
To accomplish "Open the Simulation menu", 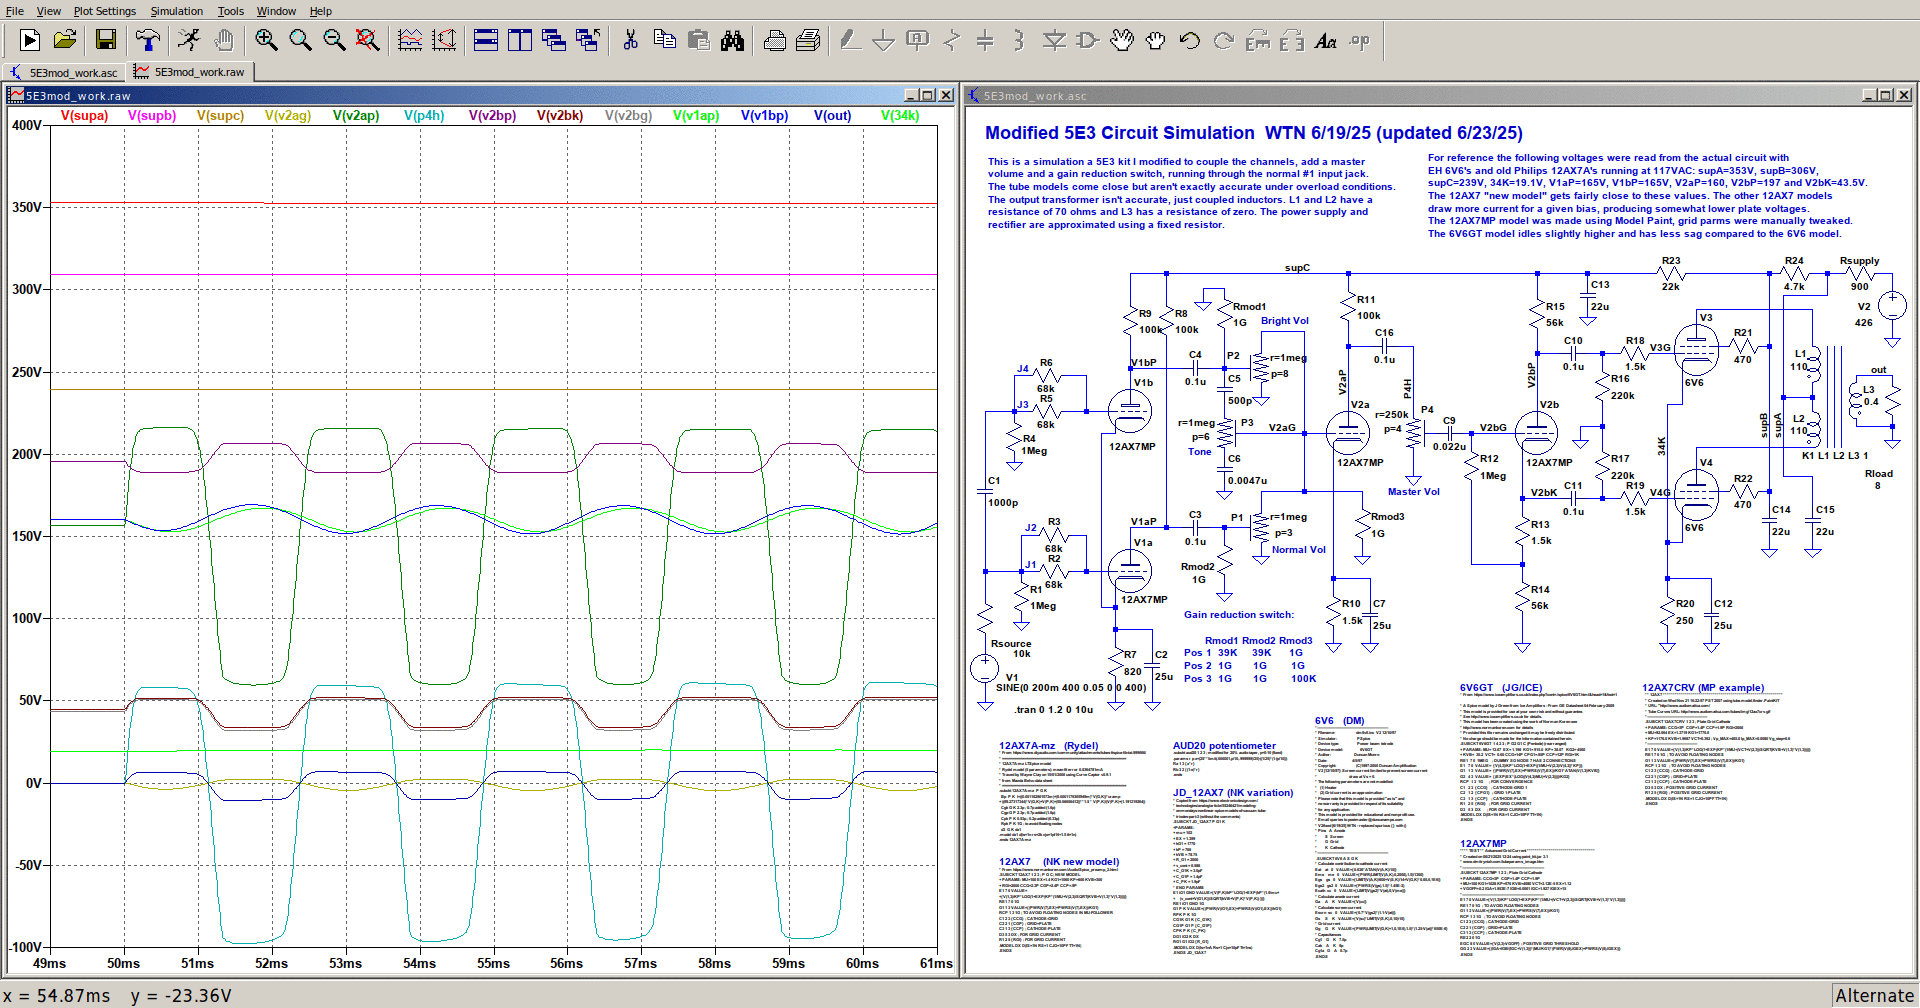I will coord(177,11).
